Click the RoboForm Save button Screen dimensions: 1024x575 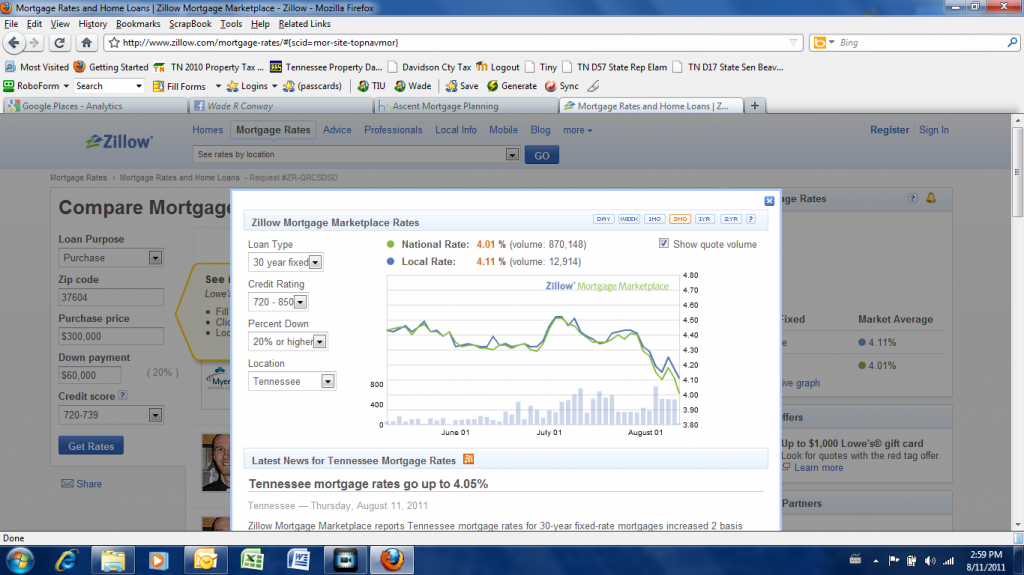pyautogui.click(x=462, y=86)
